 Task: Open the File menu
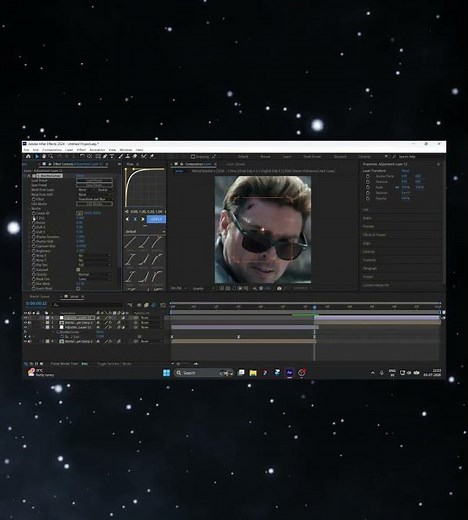click(26, 150)
